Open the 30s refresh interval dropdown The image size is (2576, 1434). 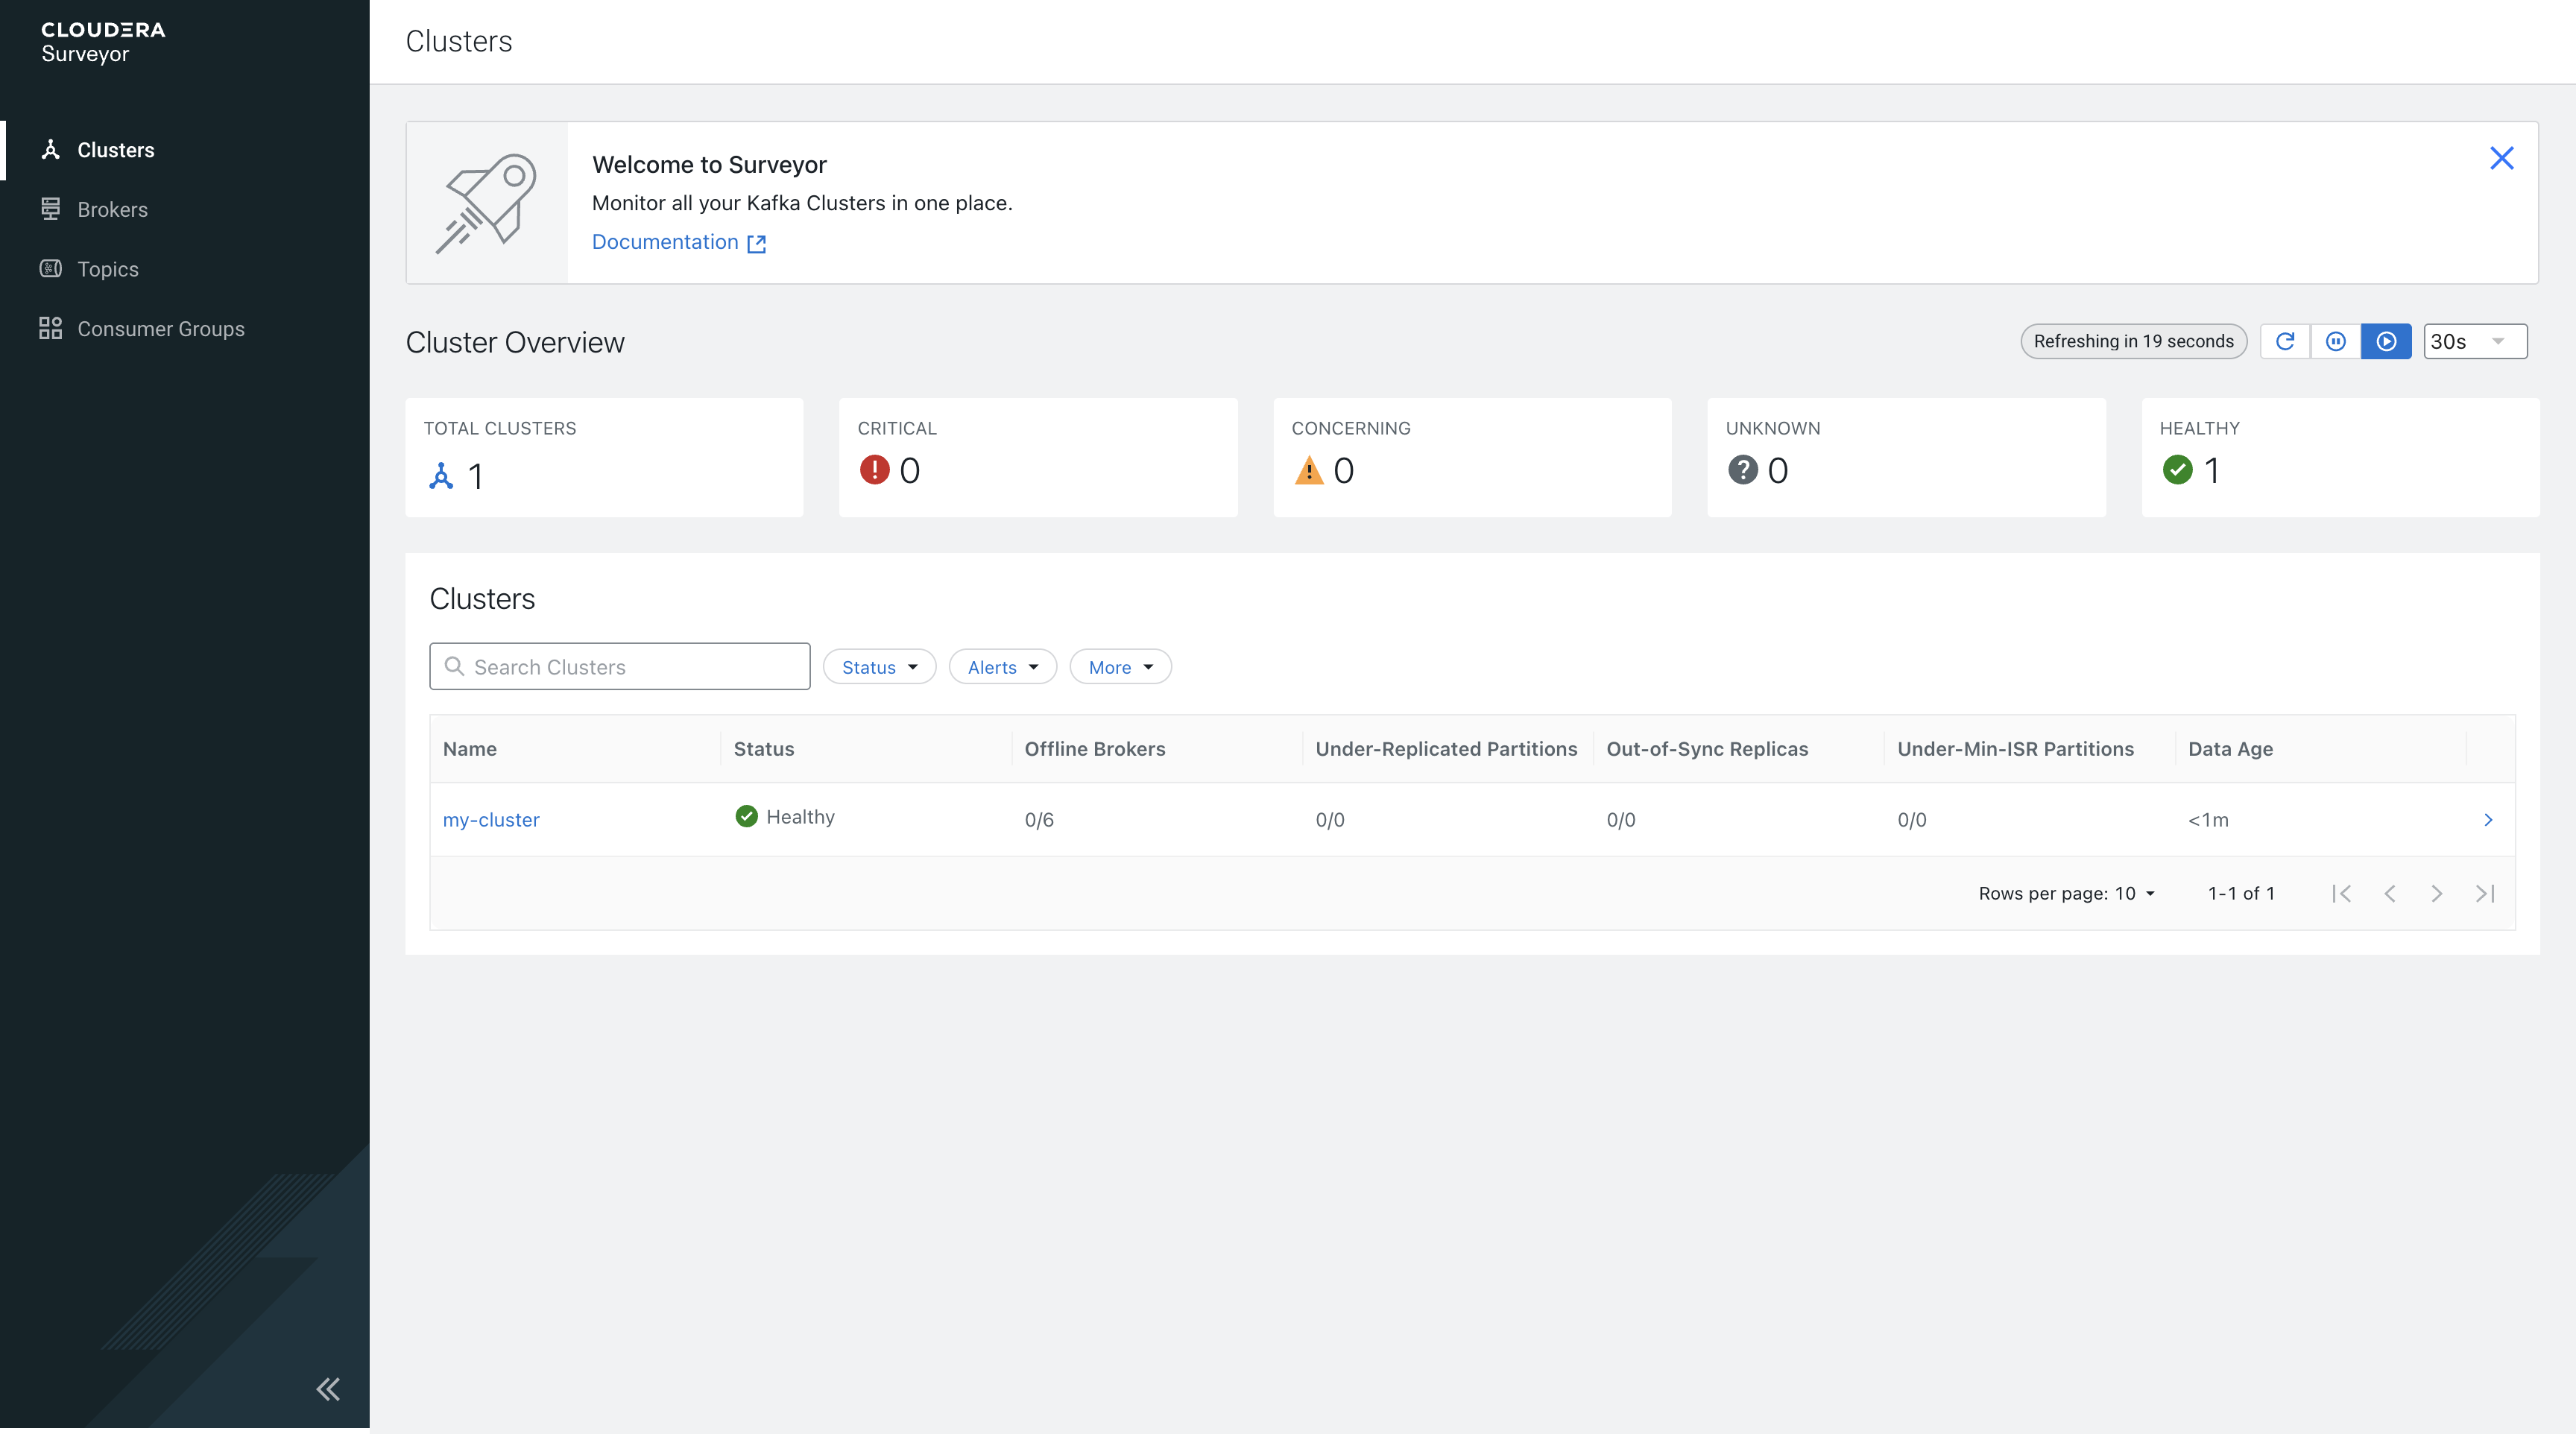[x=2475, y=341]
